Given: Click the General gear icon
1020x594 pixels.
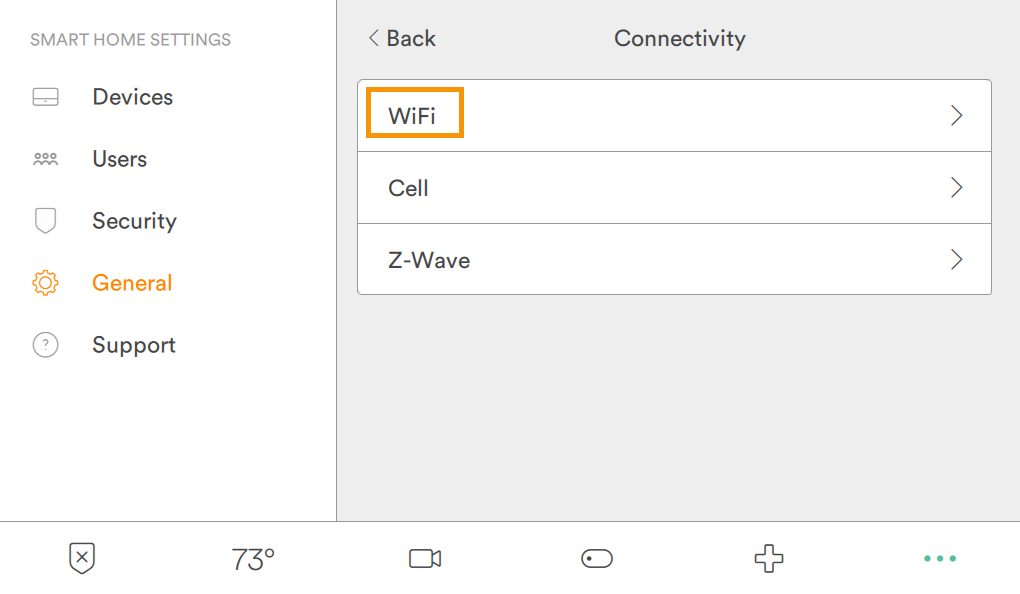Looking at the screenshot, I should coord(45,282).
